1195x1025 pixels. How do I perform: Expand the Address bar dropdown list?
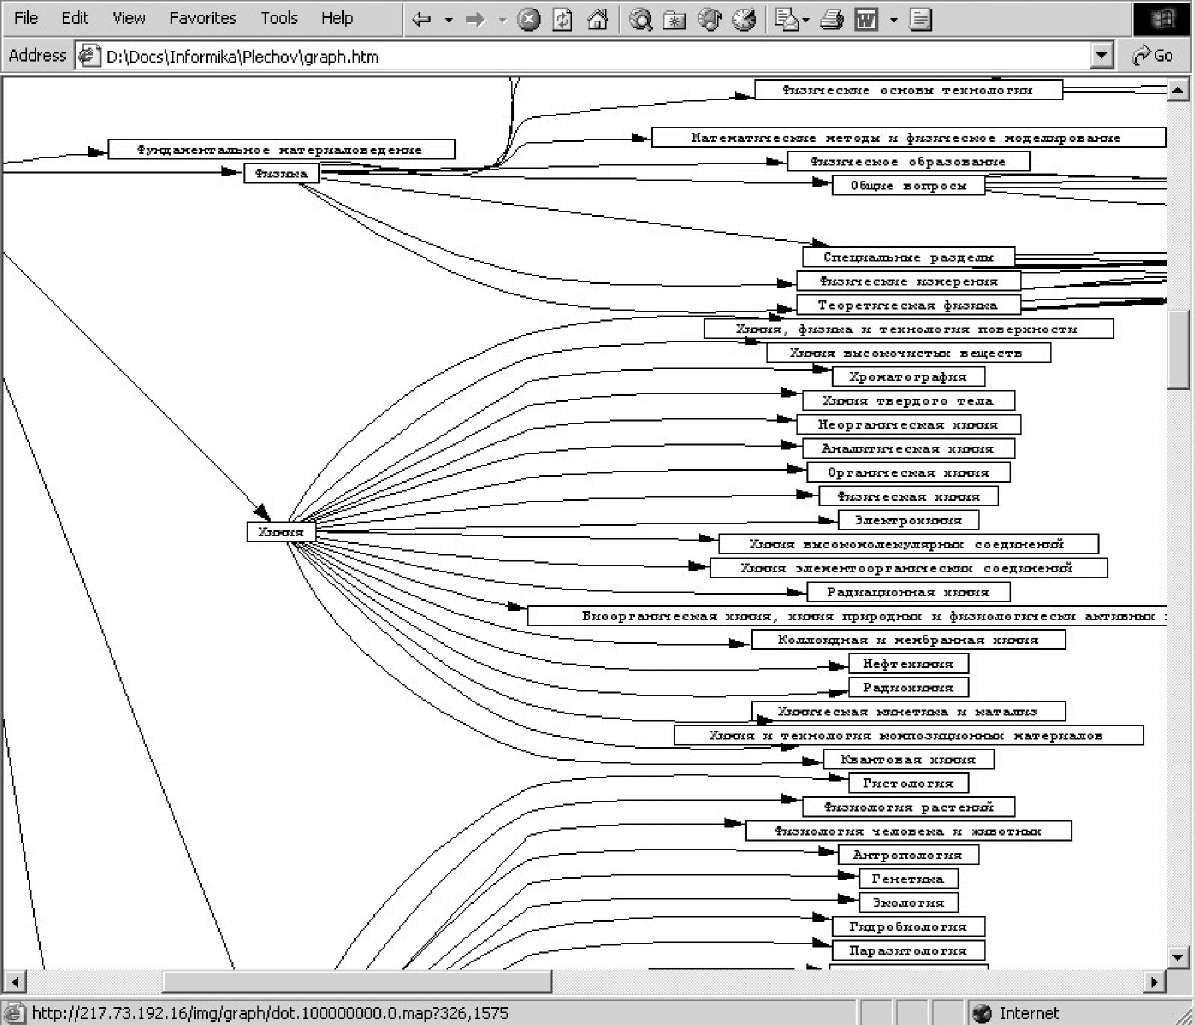click(x=1101, y=56)
